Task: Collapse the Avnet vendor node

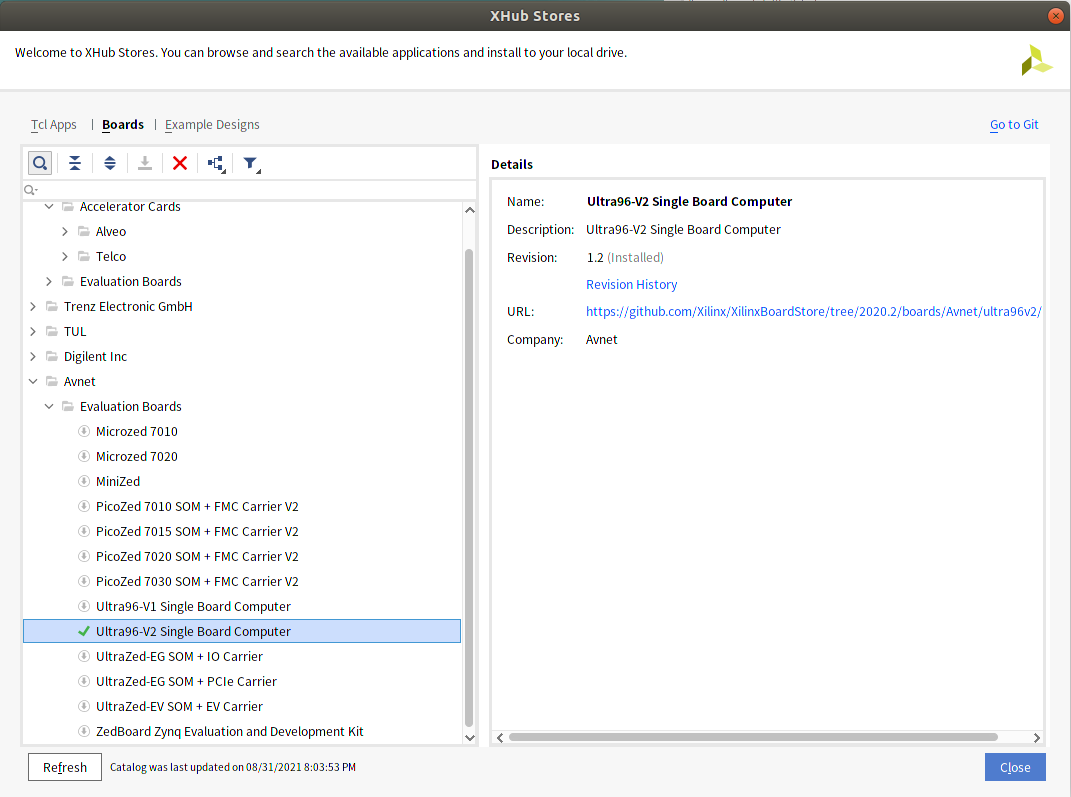Action: point(33,381)
